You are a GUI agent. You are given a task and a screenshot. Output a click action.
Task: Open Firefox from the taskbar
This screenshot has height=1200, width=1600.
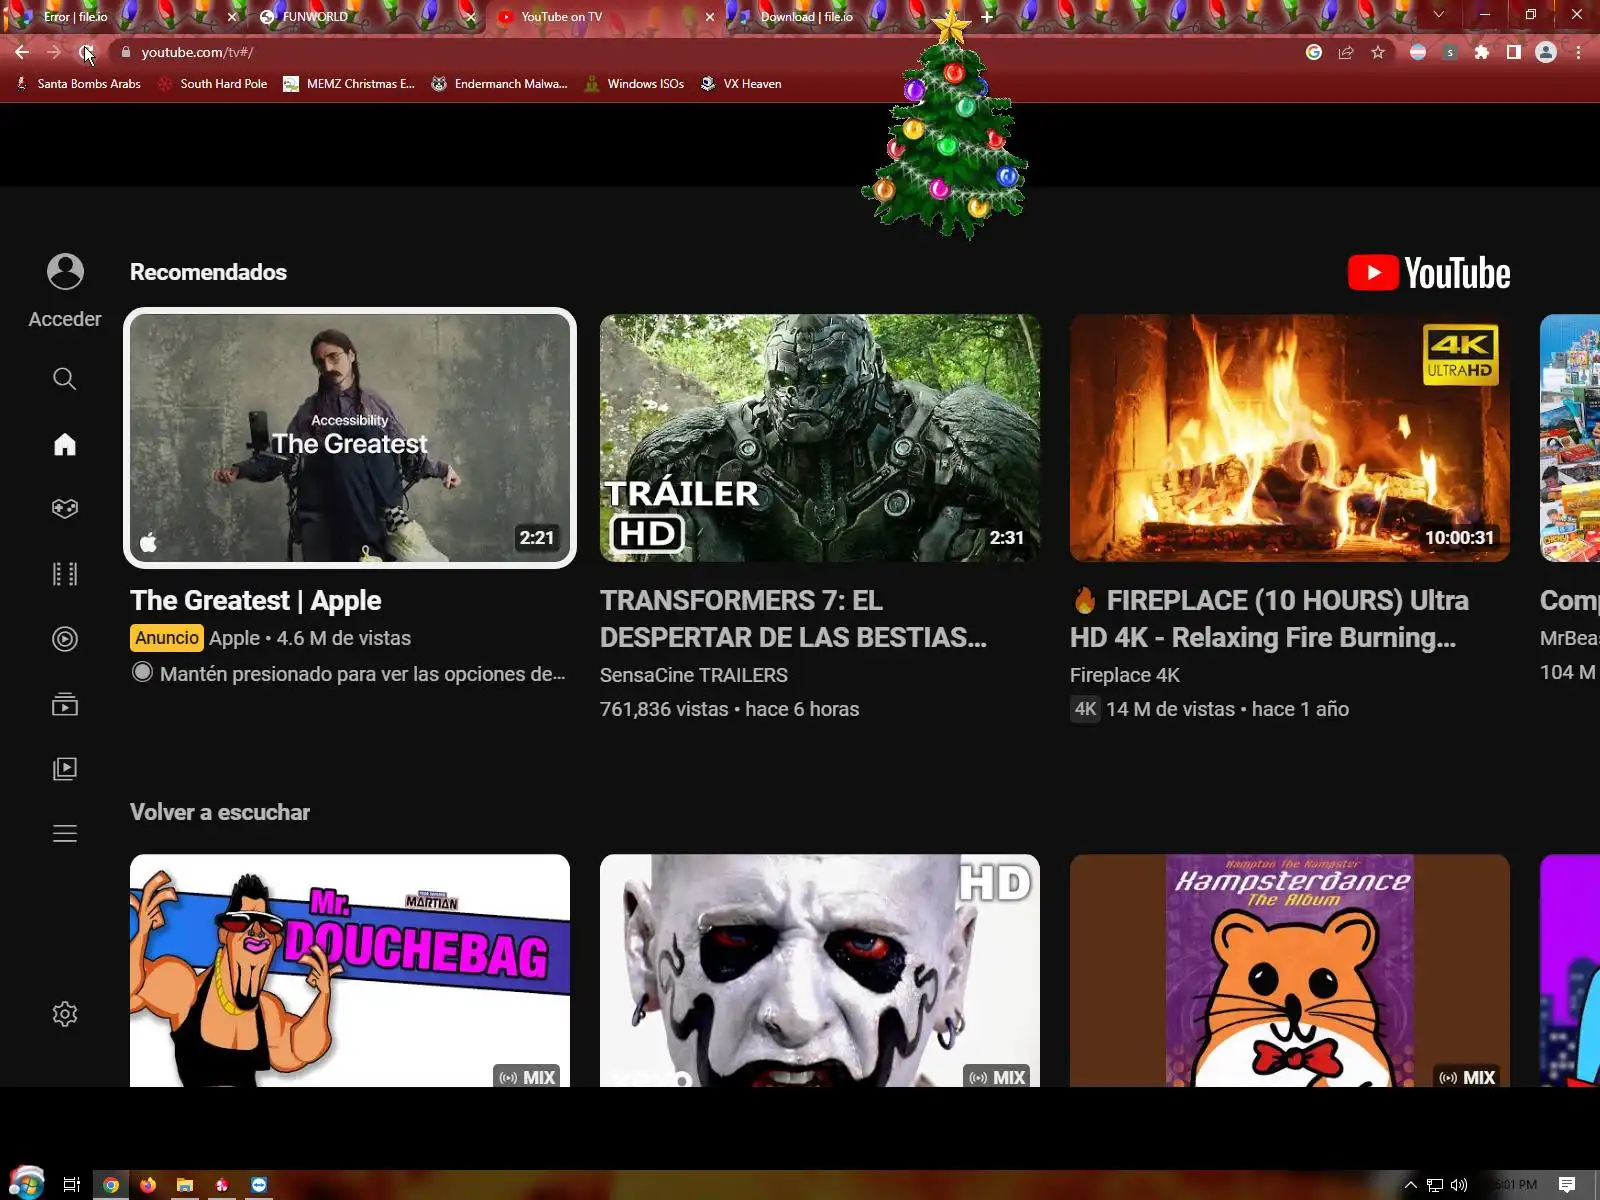[x=148, y=1185]
